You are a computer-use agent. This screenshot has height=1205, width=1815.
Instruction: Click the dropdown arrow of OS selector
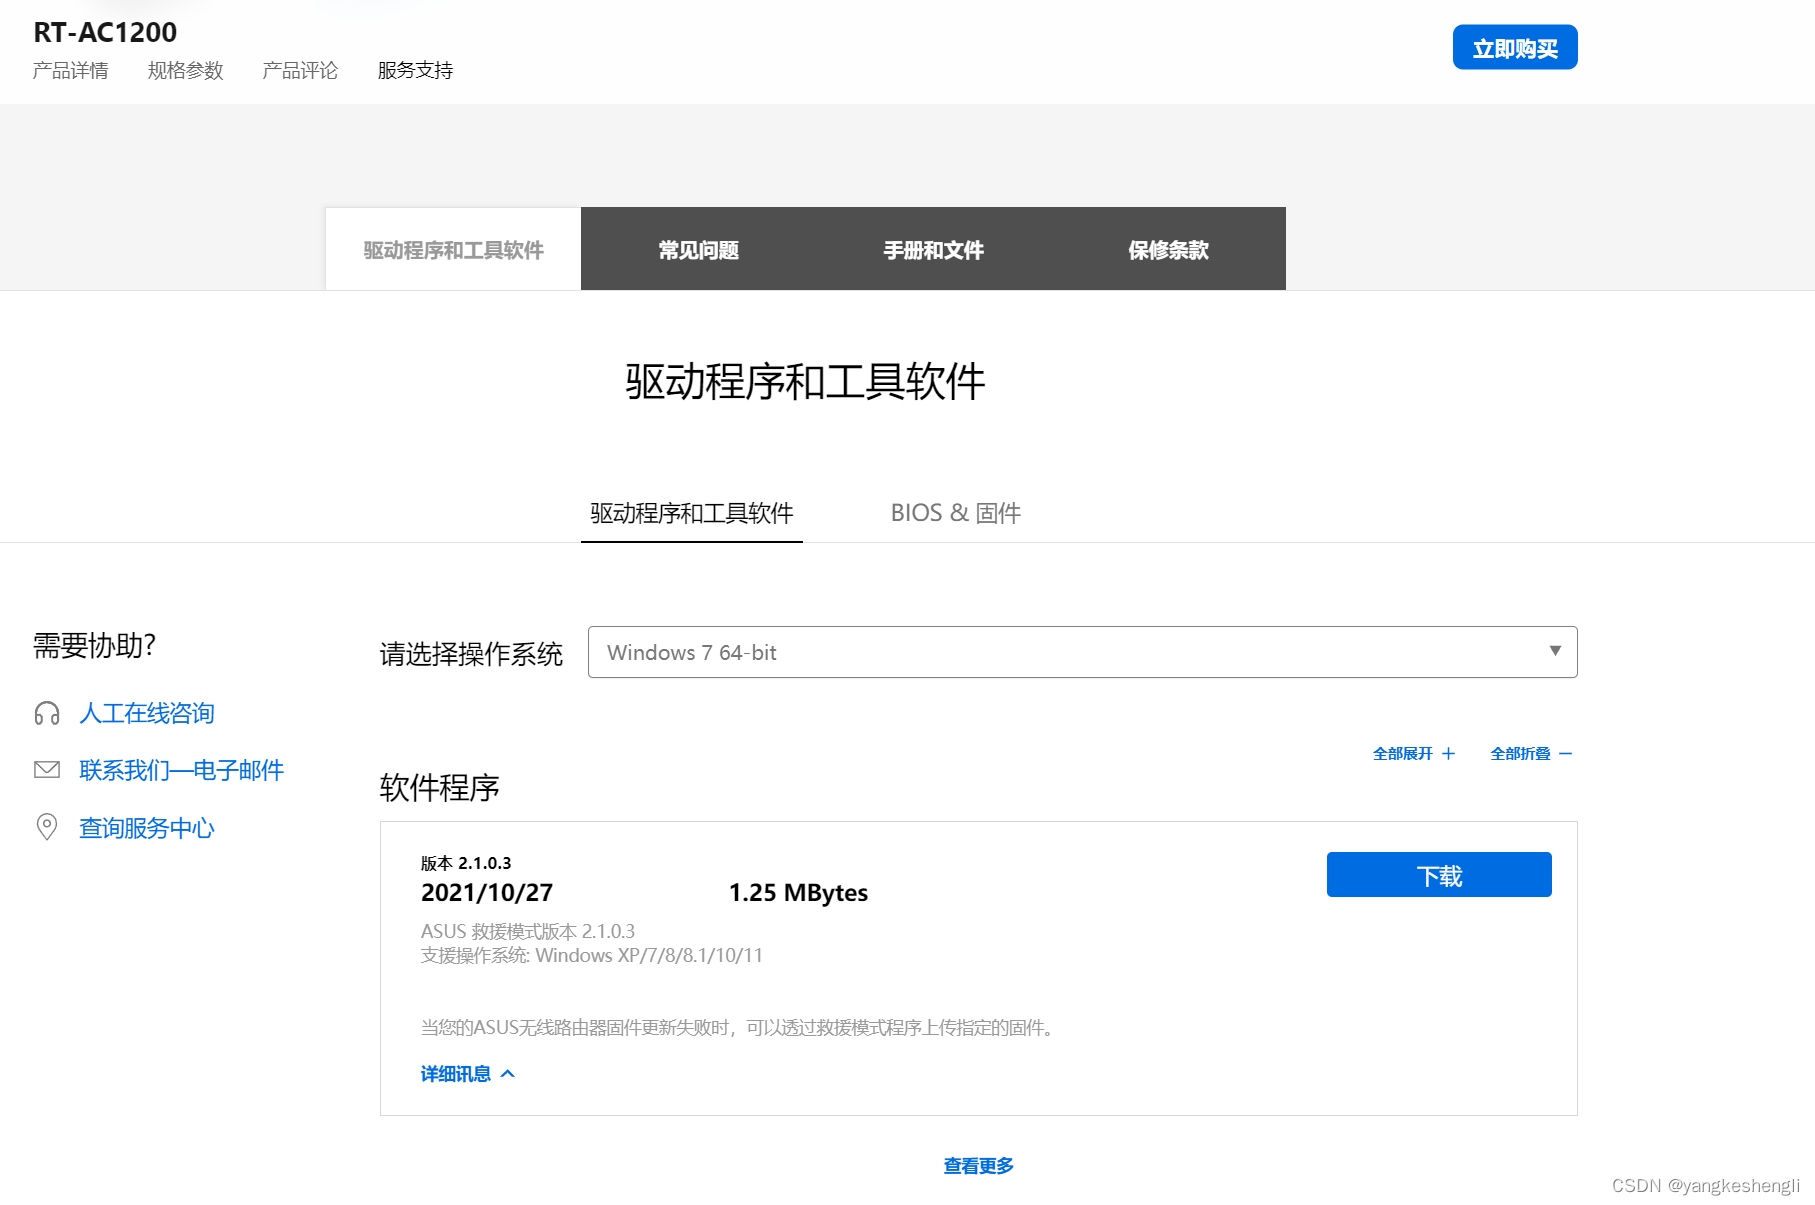(x=1555, y=651)
